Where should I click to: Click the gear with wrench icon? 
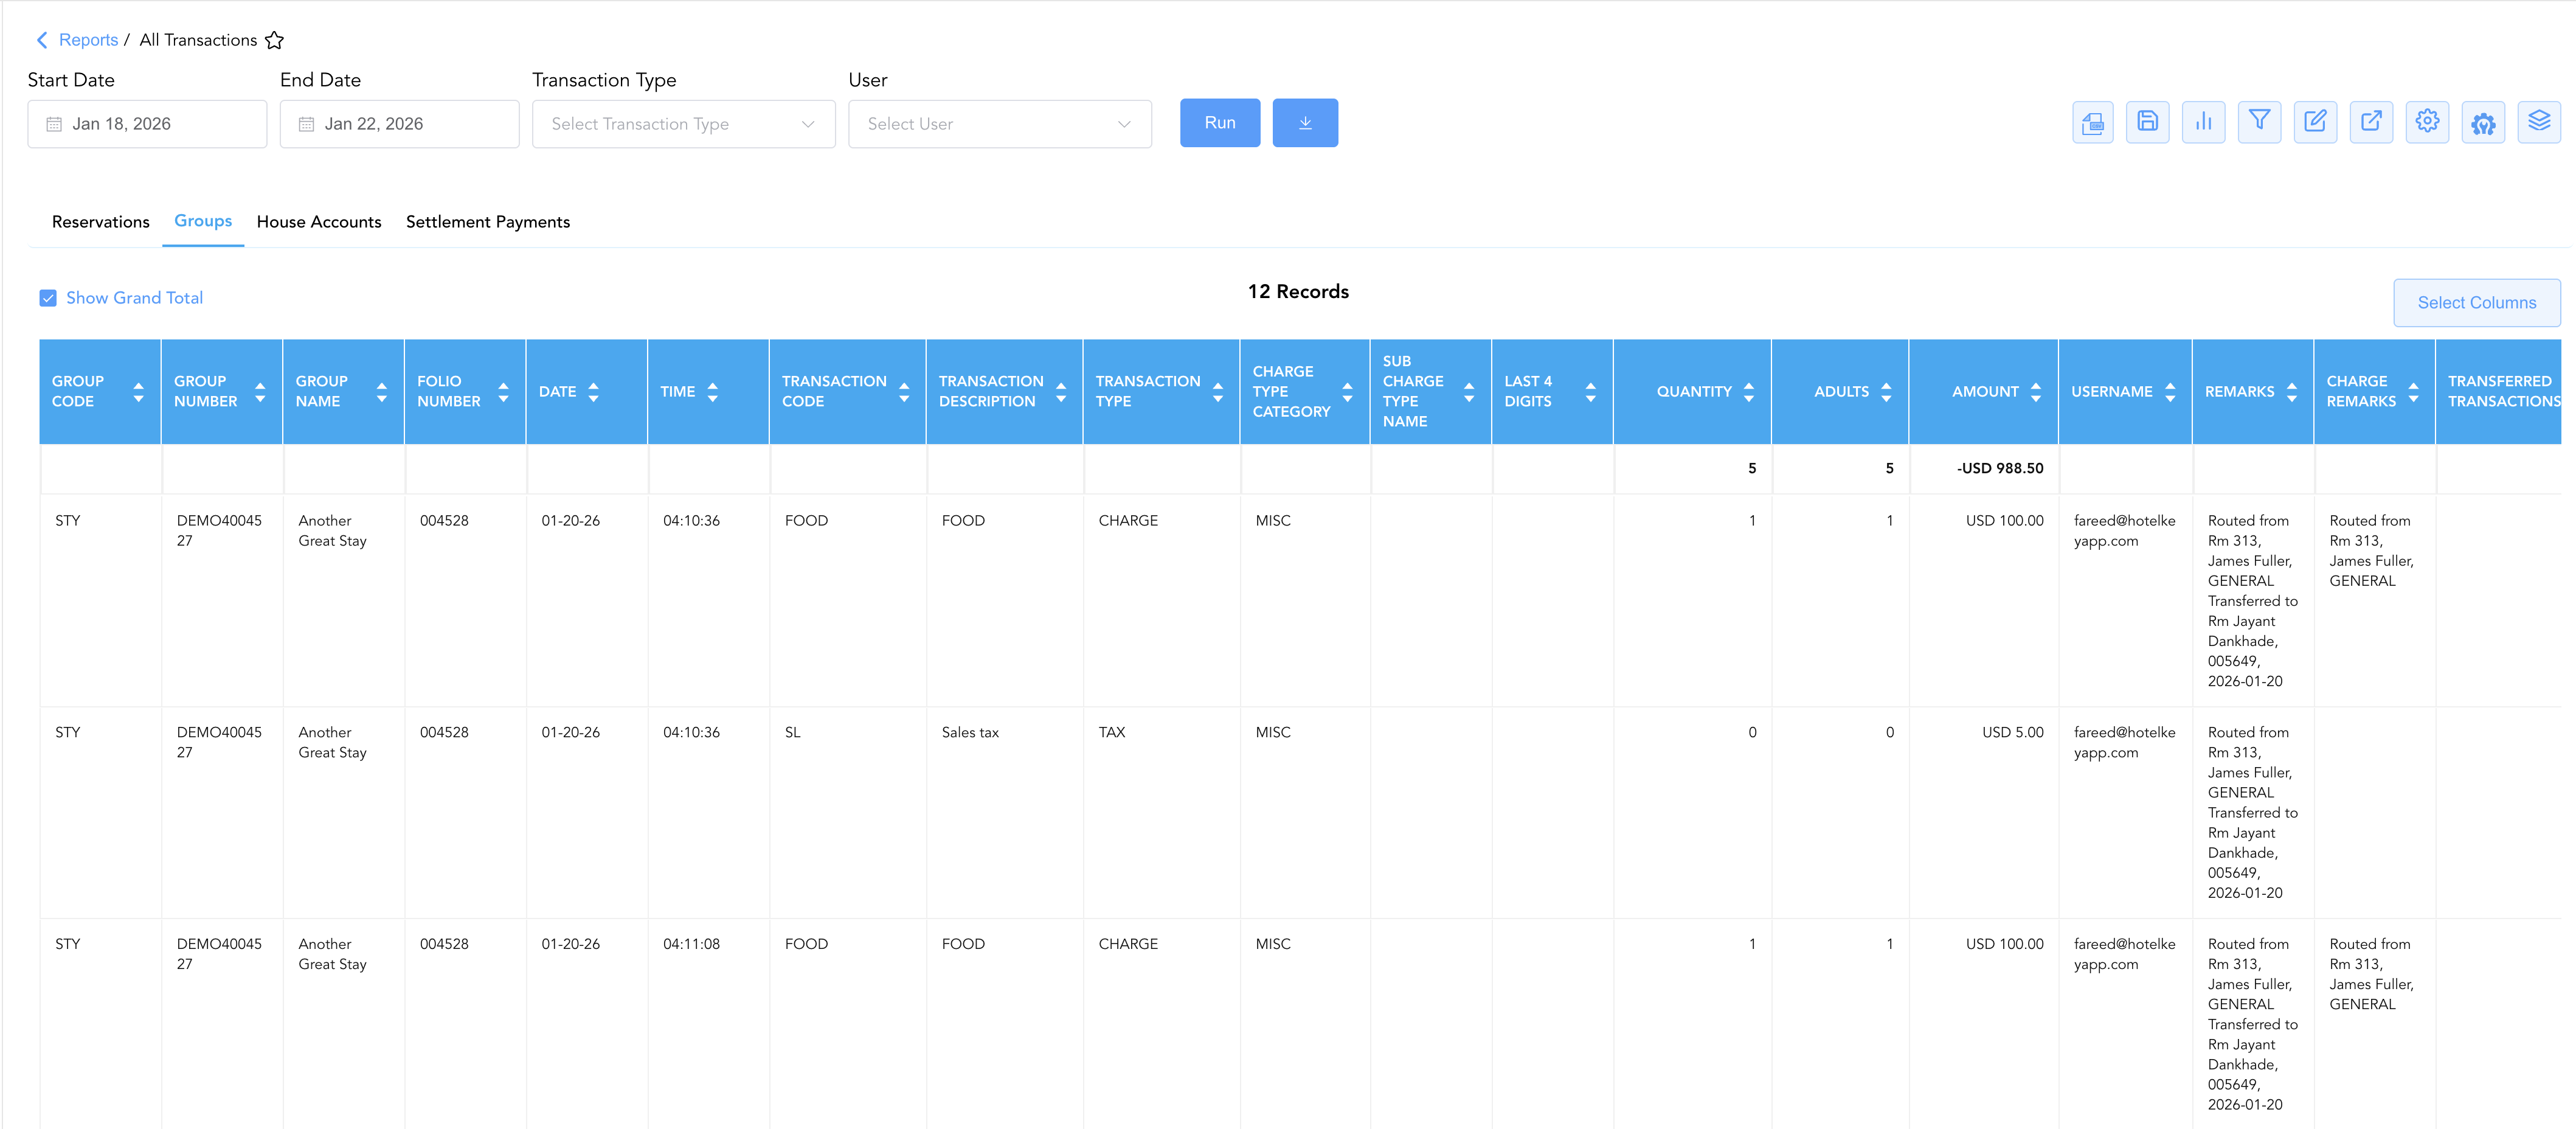point(2483,123)
